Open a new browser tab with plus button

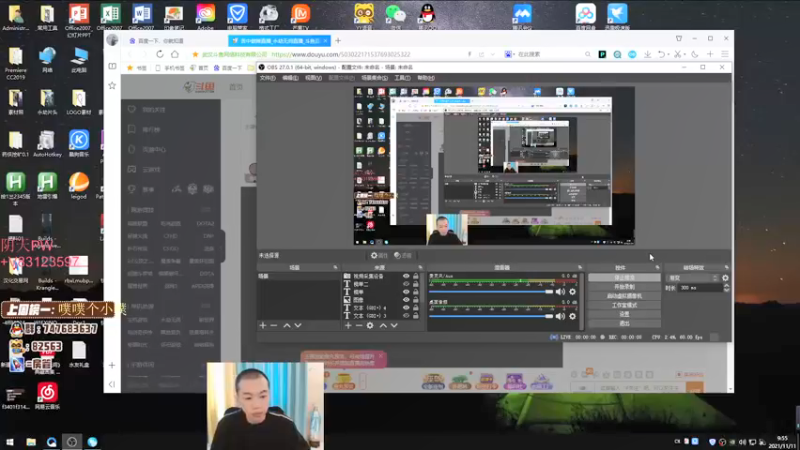click(338, 41)
